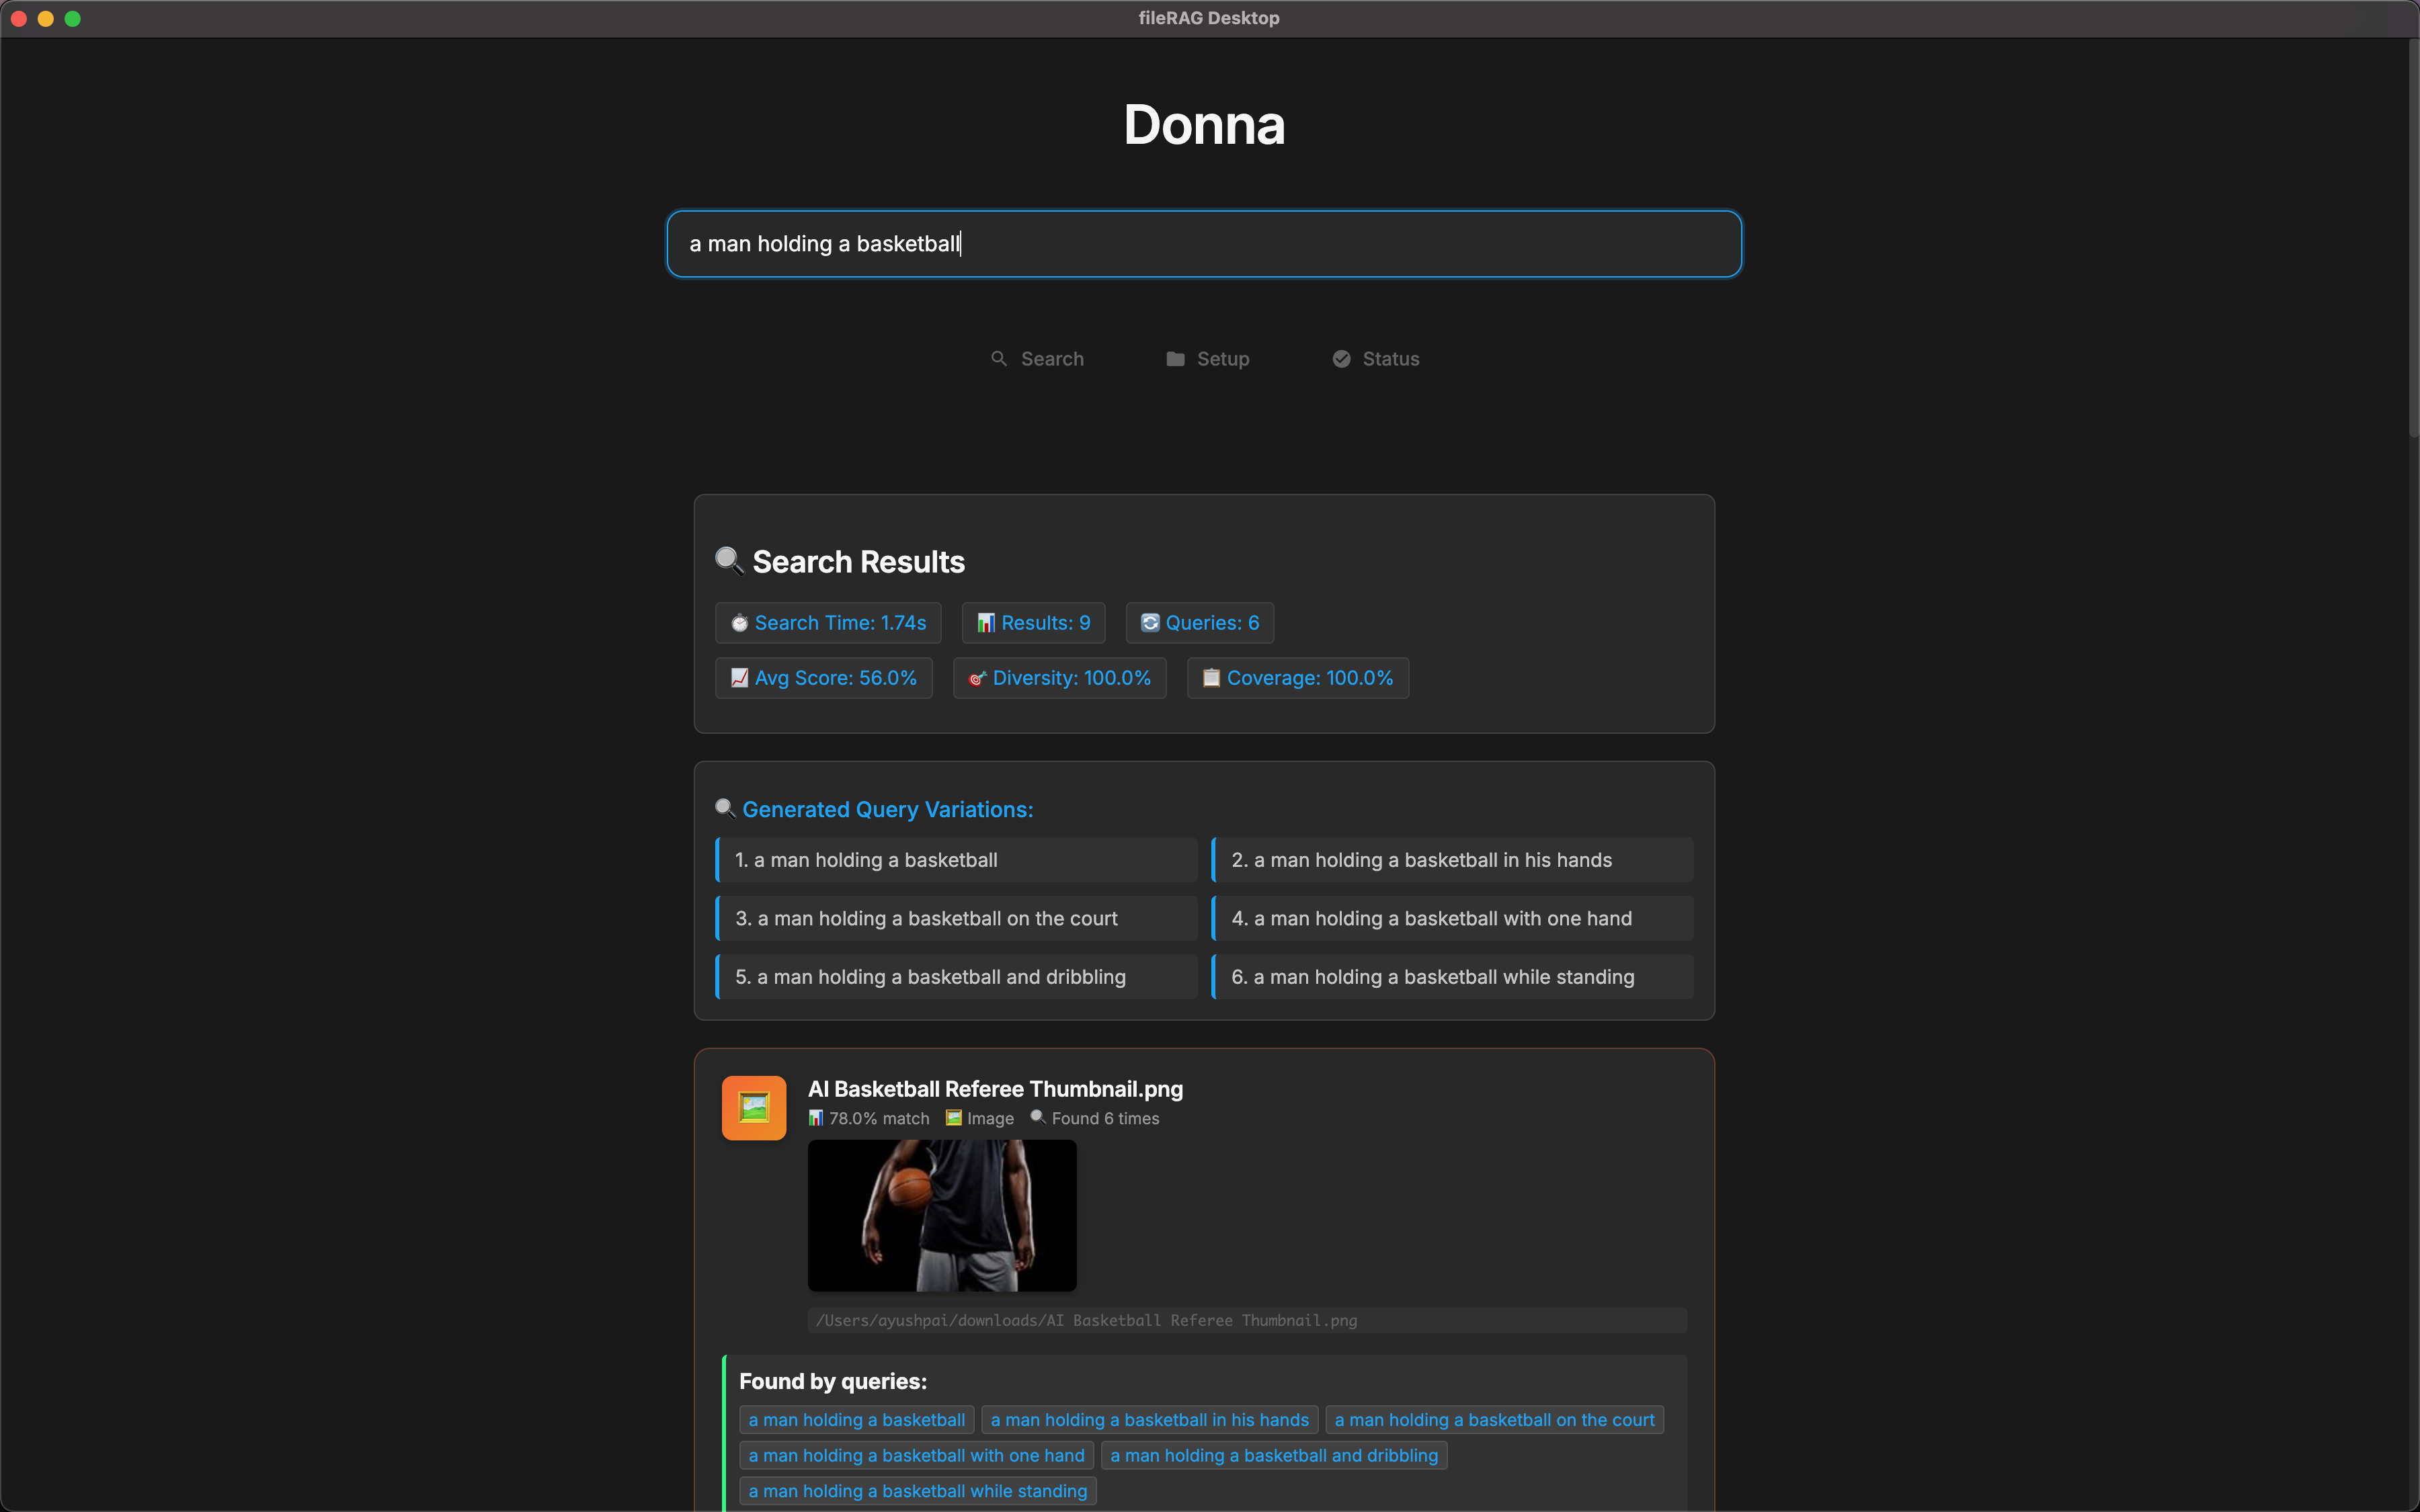Viewport: 2420px width, 1512px height.
Task: Switch to the Setup tab
Action: click(x=1208, y=359)
